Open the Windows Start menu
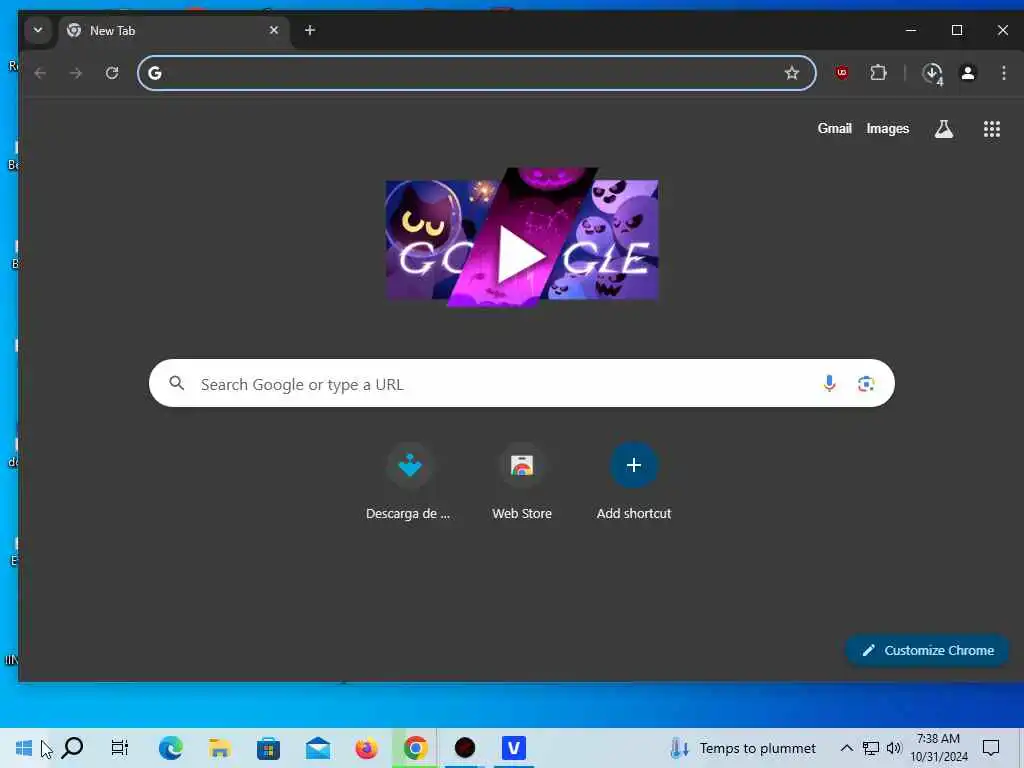 (24, 748)
